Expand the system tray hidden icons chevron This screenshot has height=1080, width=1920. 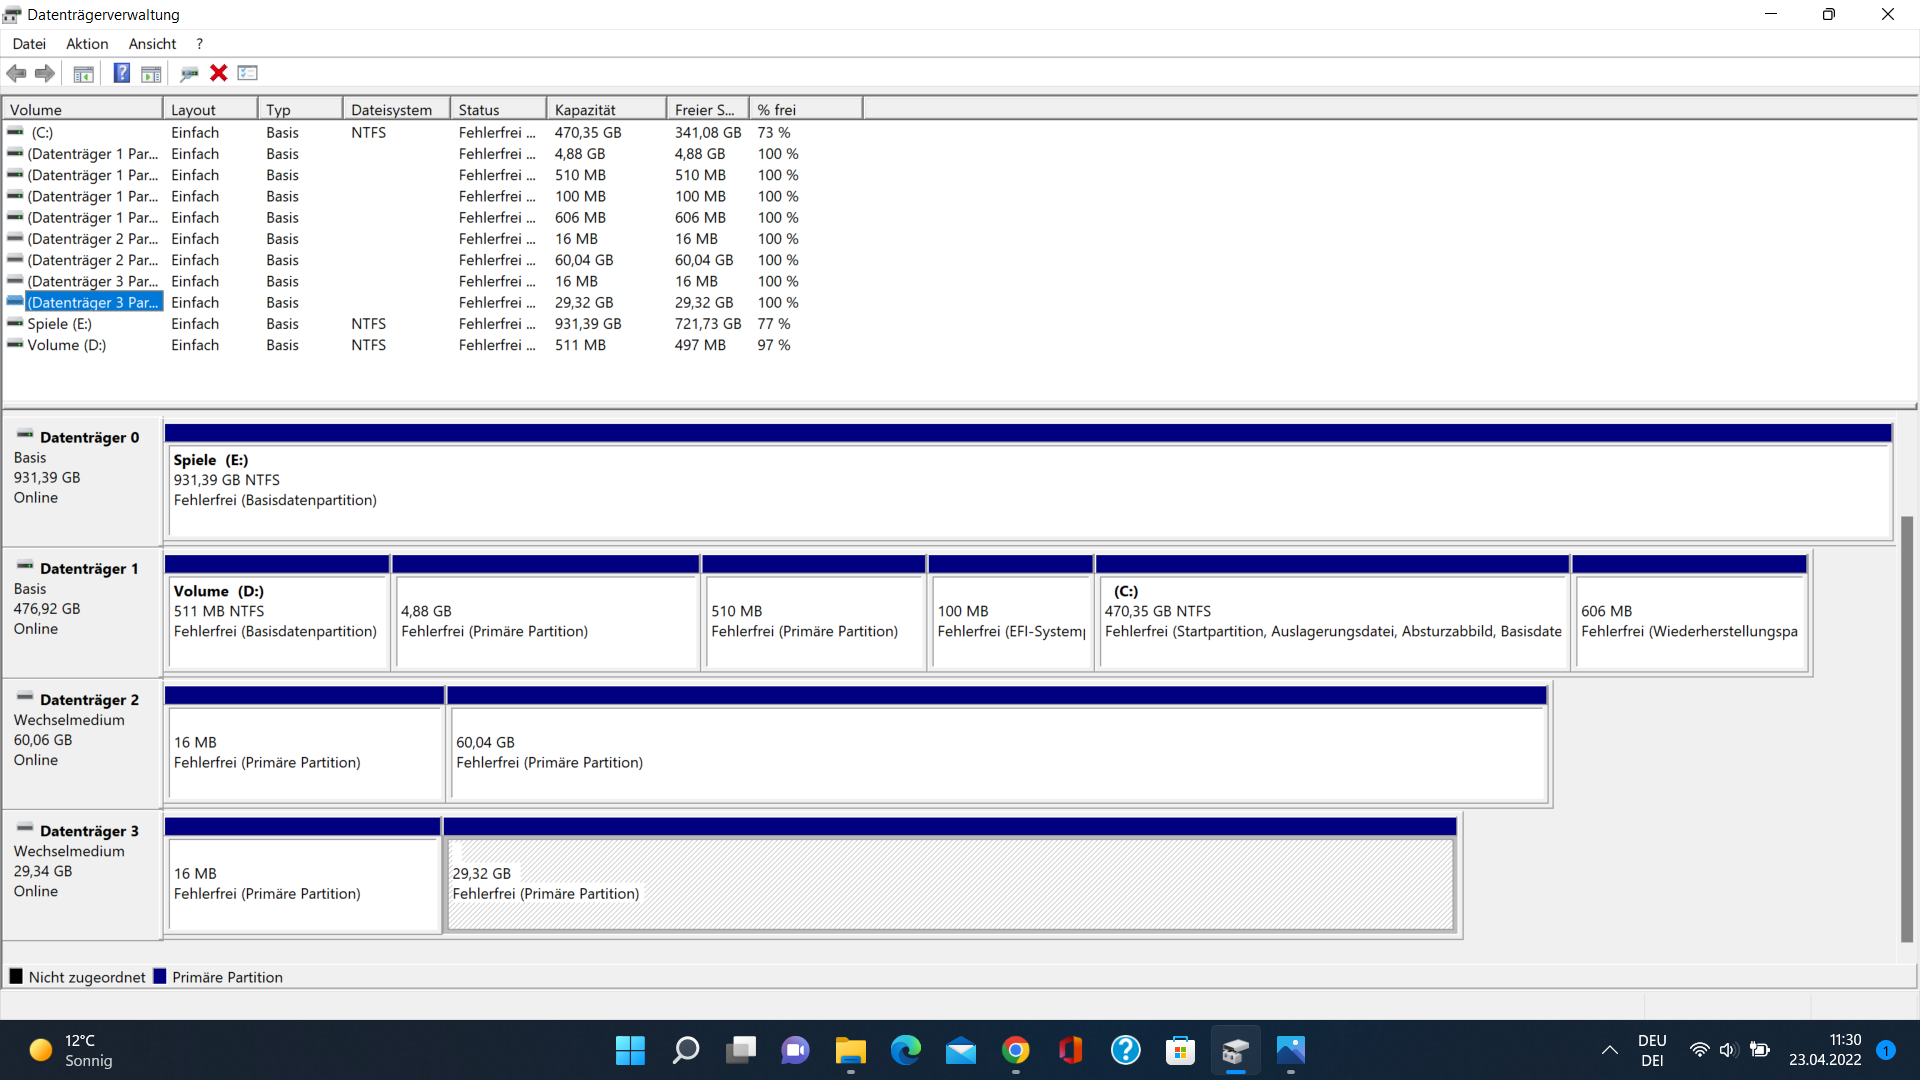tap(1609, 1050)
